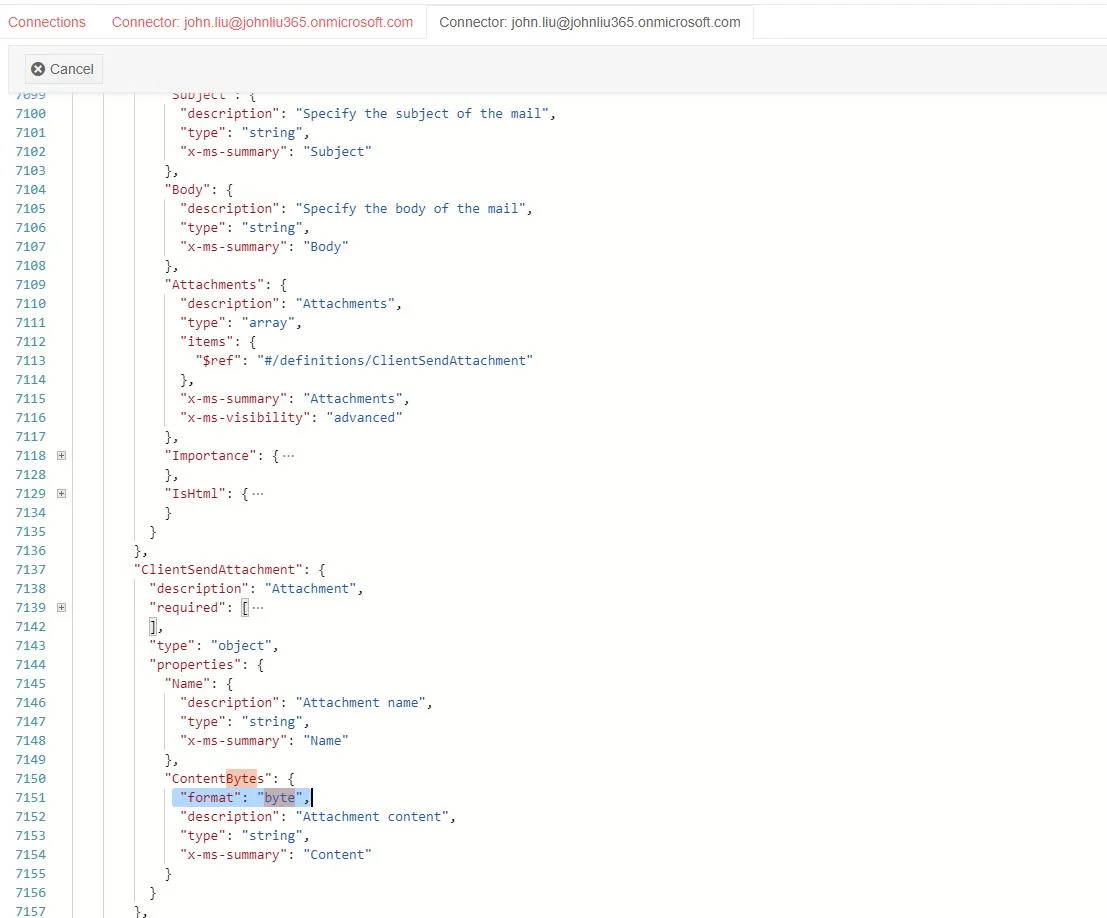Expand the folded required array

click(62, 607)
